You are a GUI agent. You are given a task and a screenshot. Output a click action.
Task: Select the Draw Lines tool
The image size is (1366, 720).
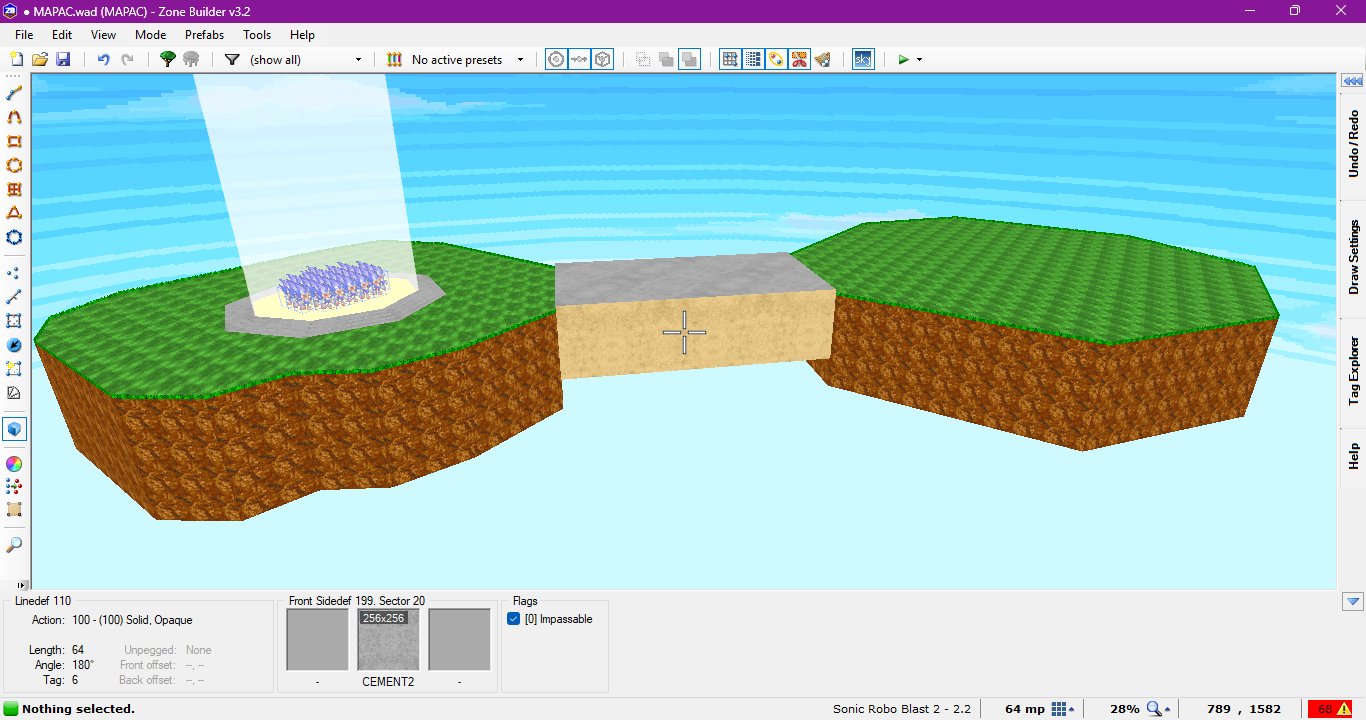click(14, 93)
